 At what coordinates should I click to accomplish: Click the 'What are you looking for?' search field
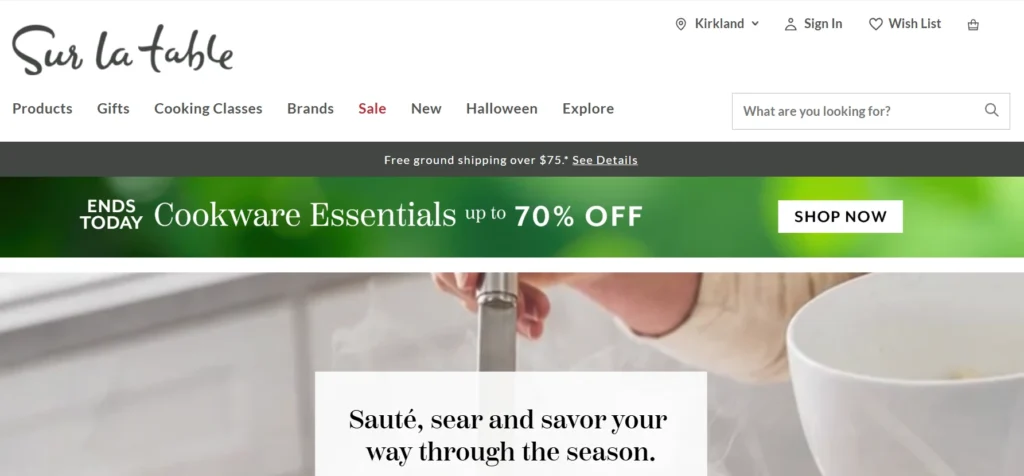point(871,111)
